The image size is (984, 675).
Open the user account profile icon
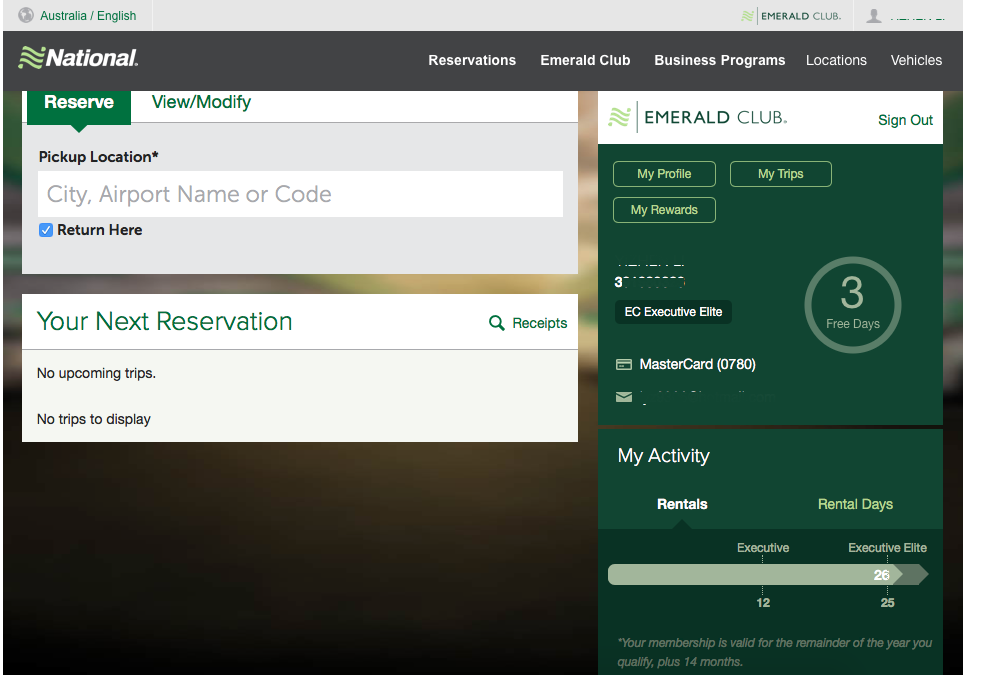click(874, 16)
